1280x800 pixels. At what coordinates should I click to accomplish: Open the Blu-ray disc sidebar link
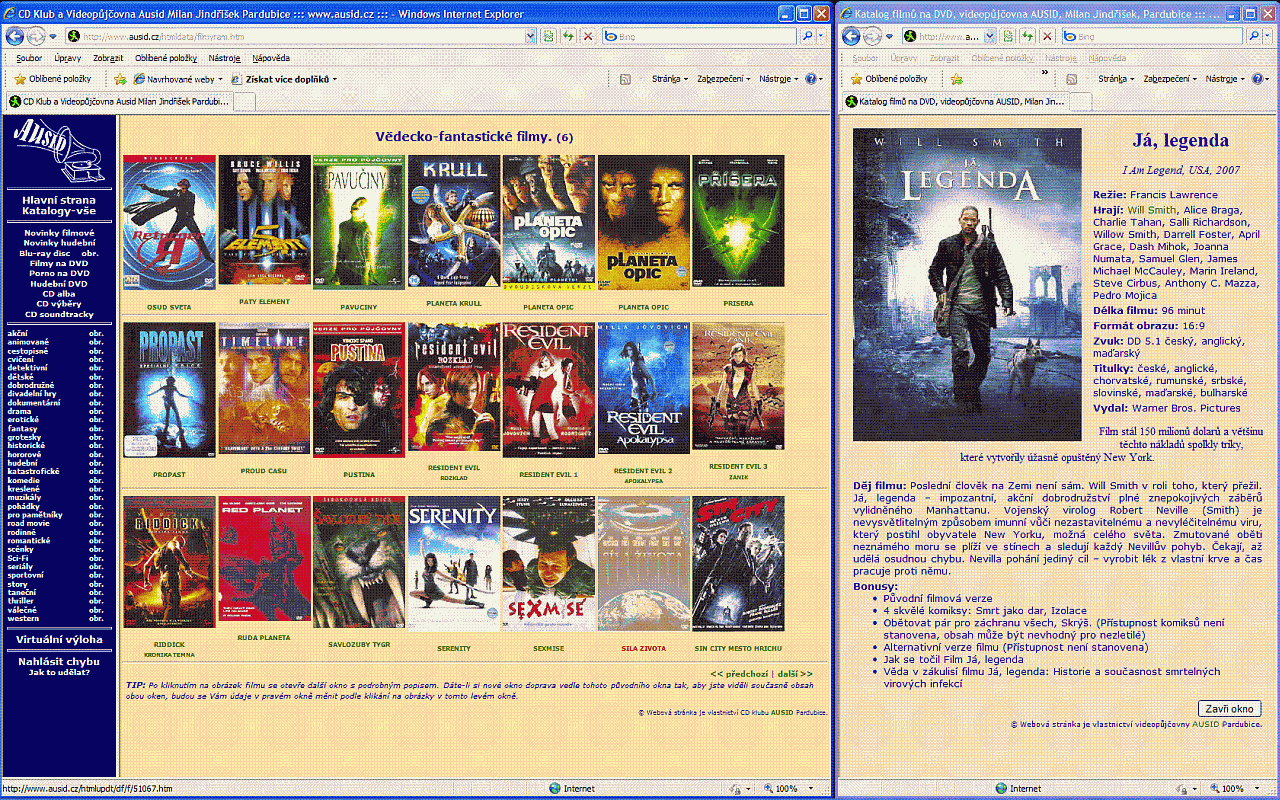[44, 253]
